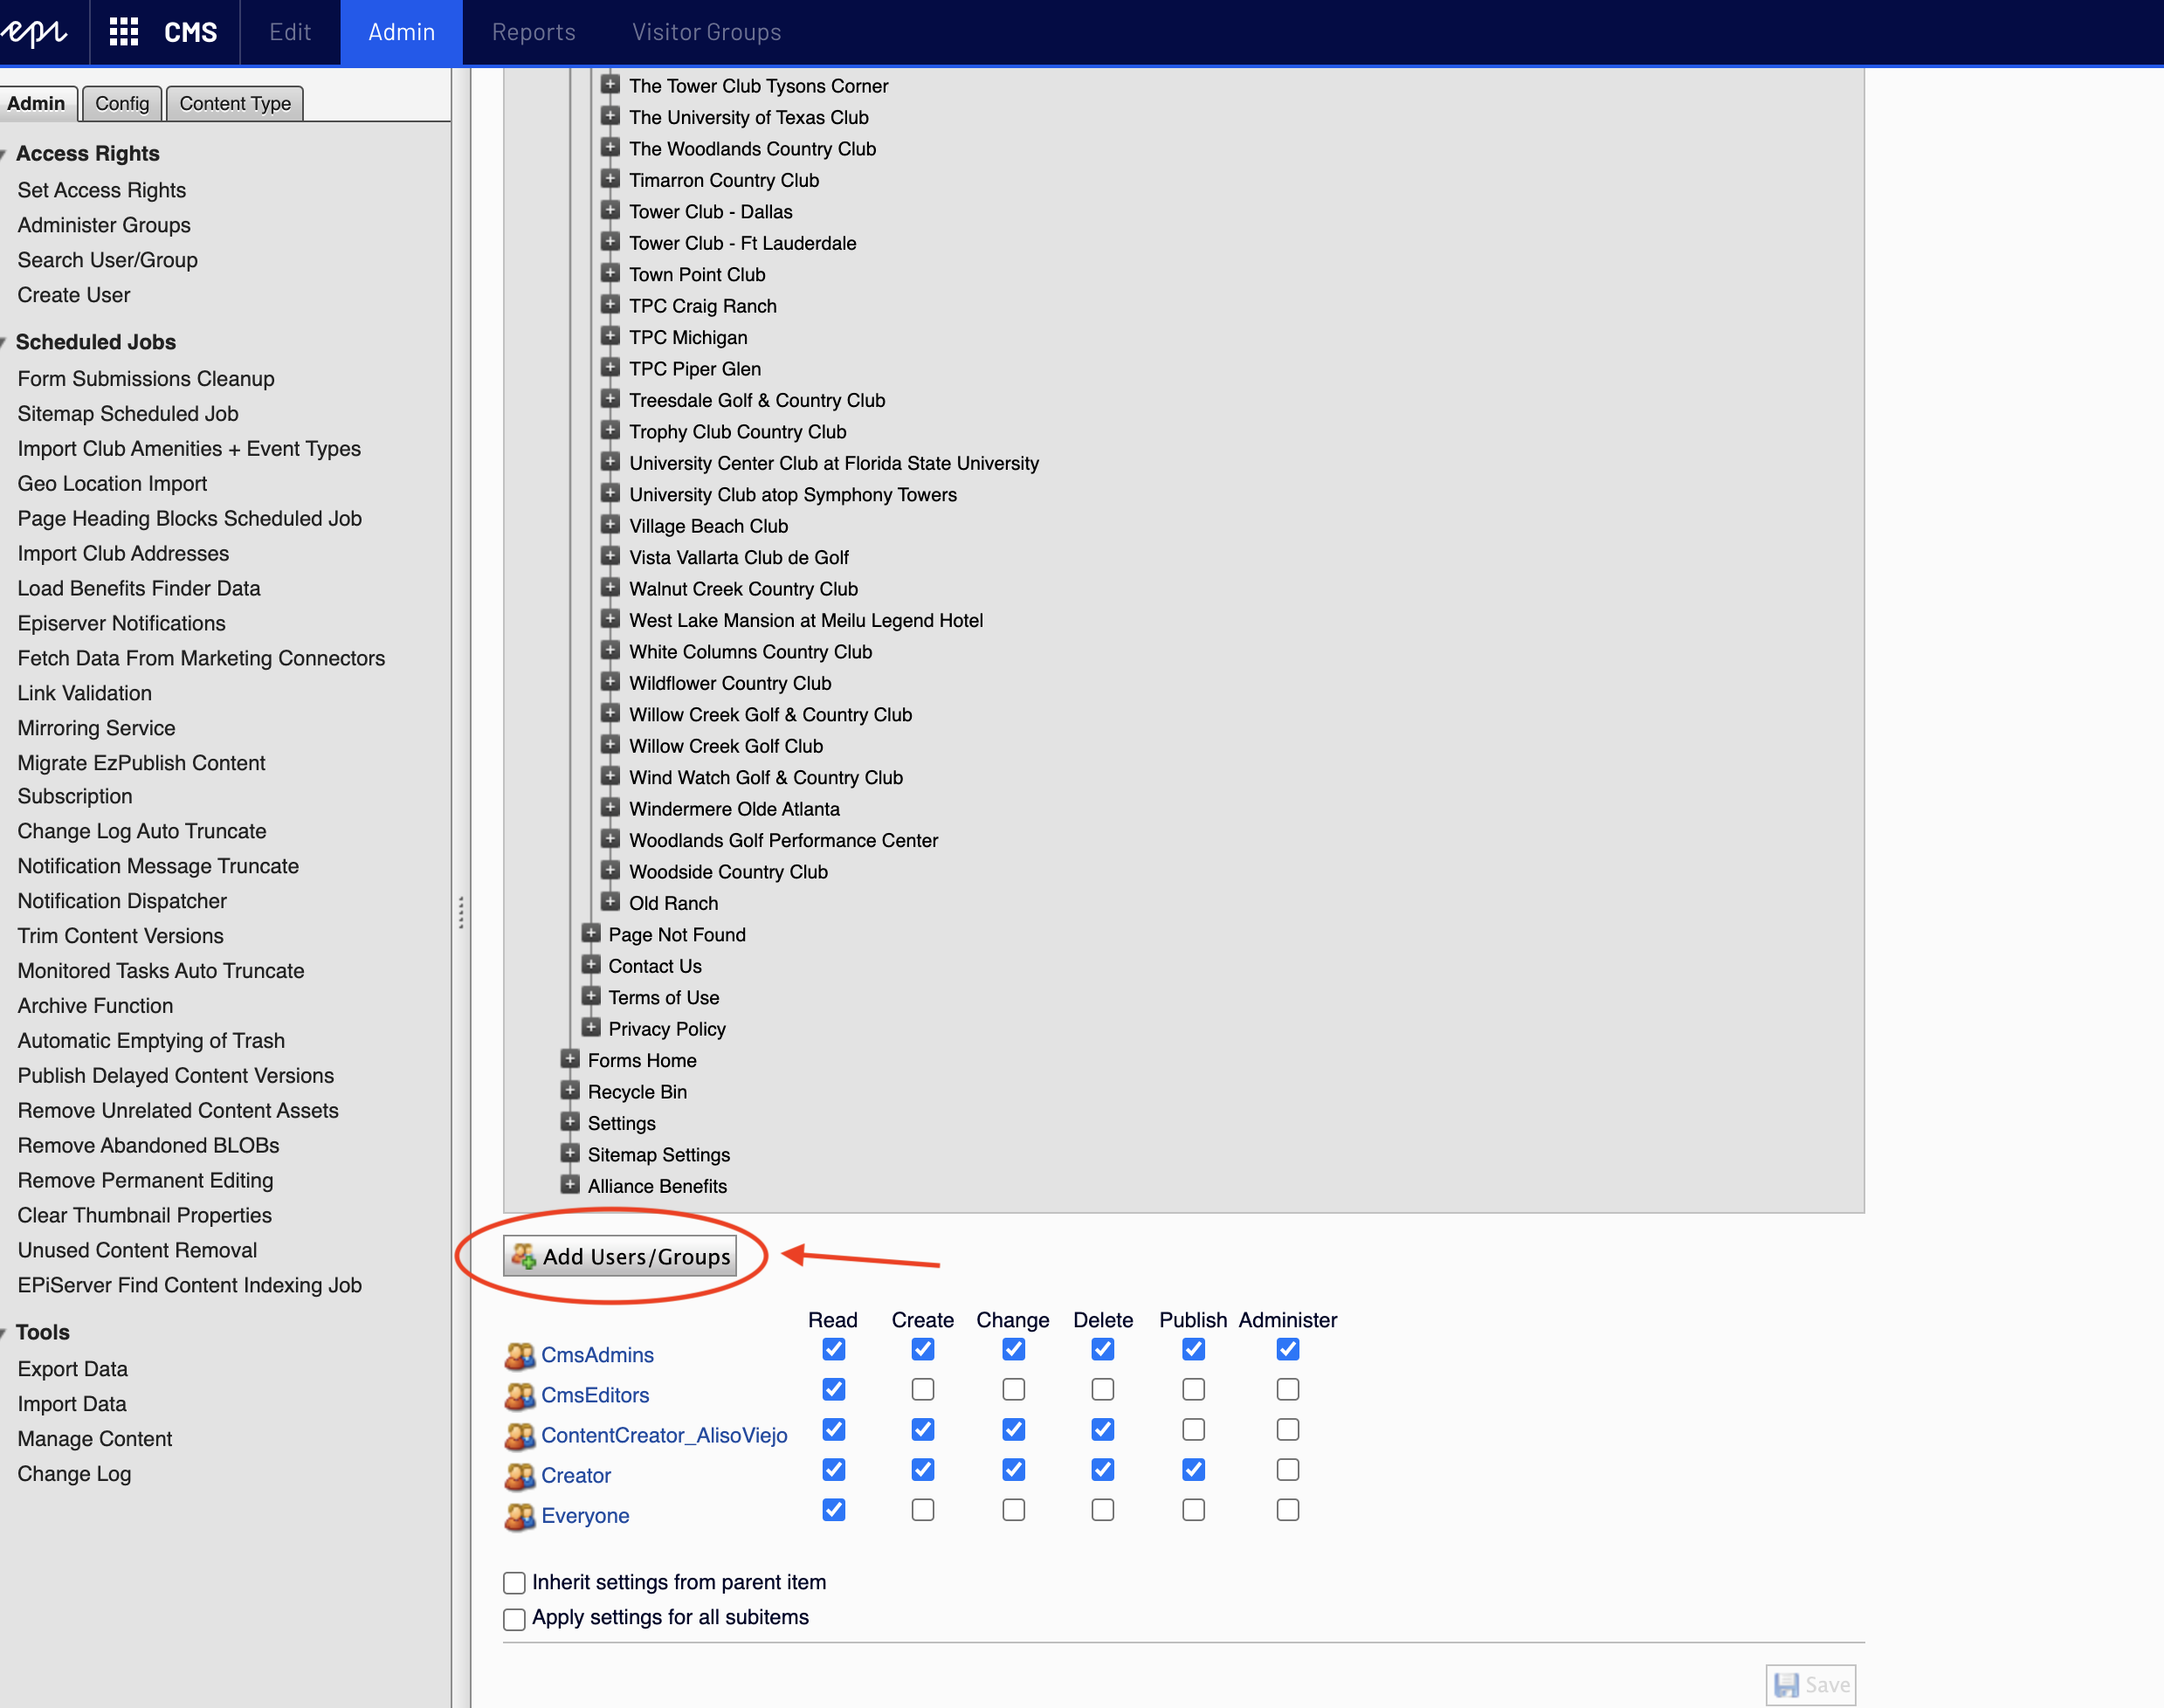The image size is (2164, 1708).
Task: Select the Admin sidebar tab
Action: tap(37, 103)
